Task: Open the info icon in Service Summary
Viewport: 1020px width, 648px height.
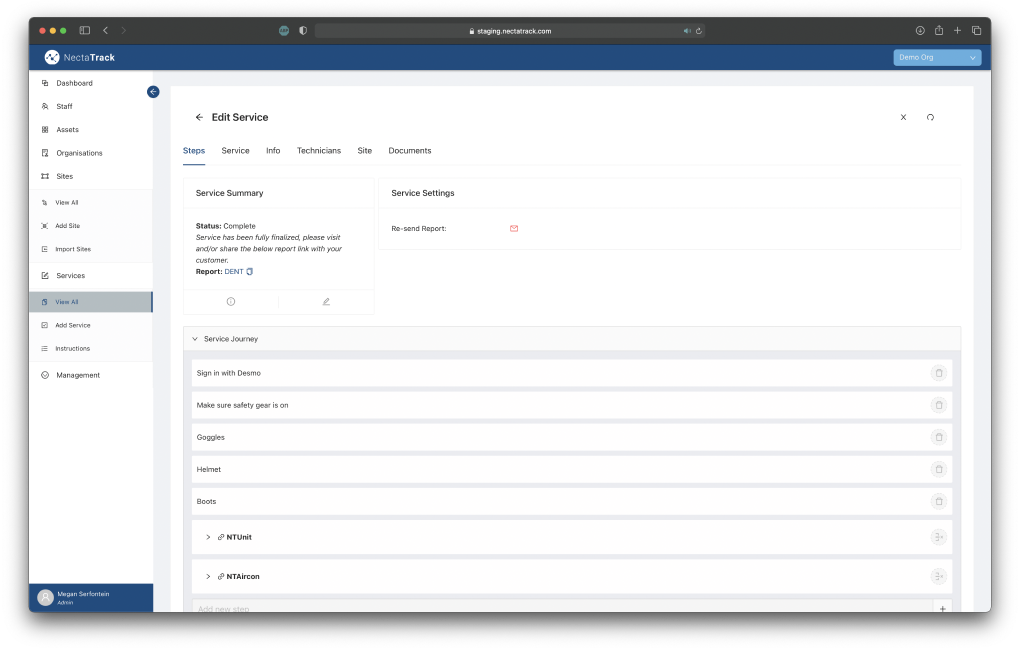Action: tap(230, 301)
